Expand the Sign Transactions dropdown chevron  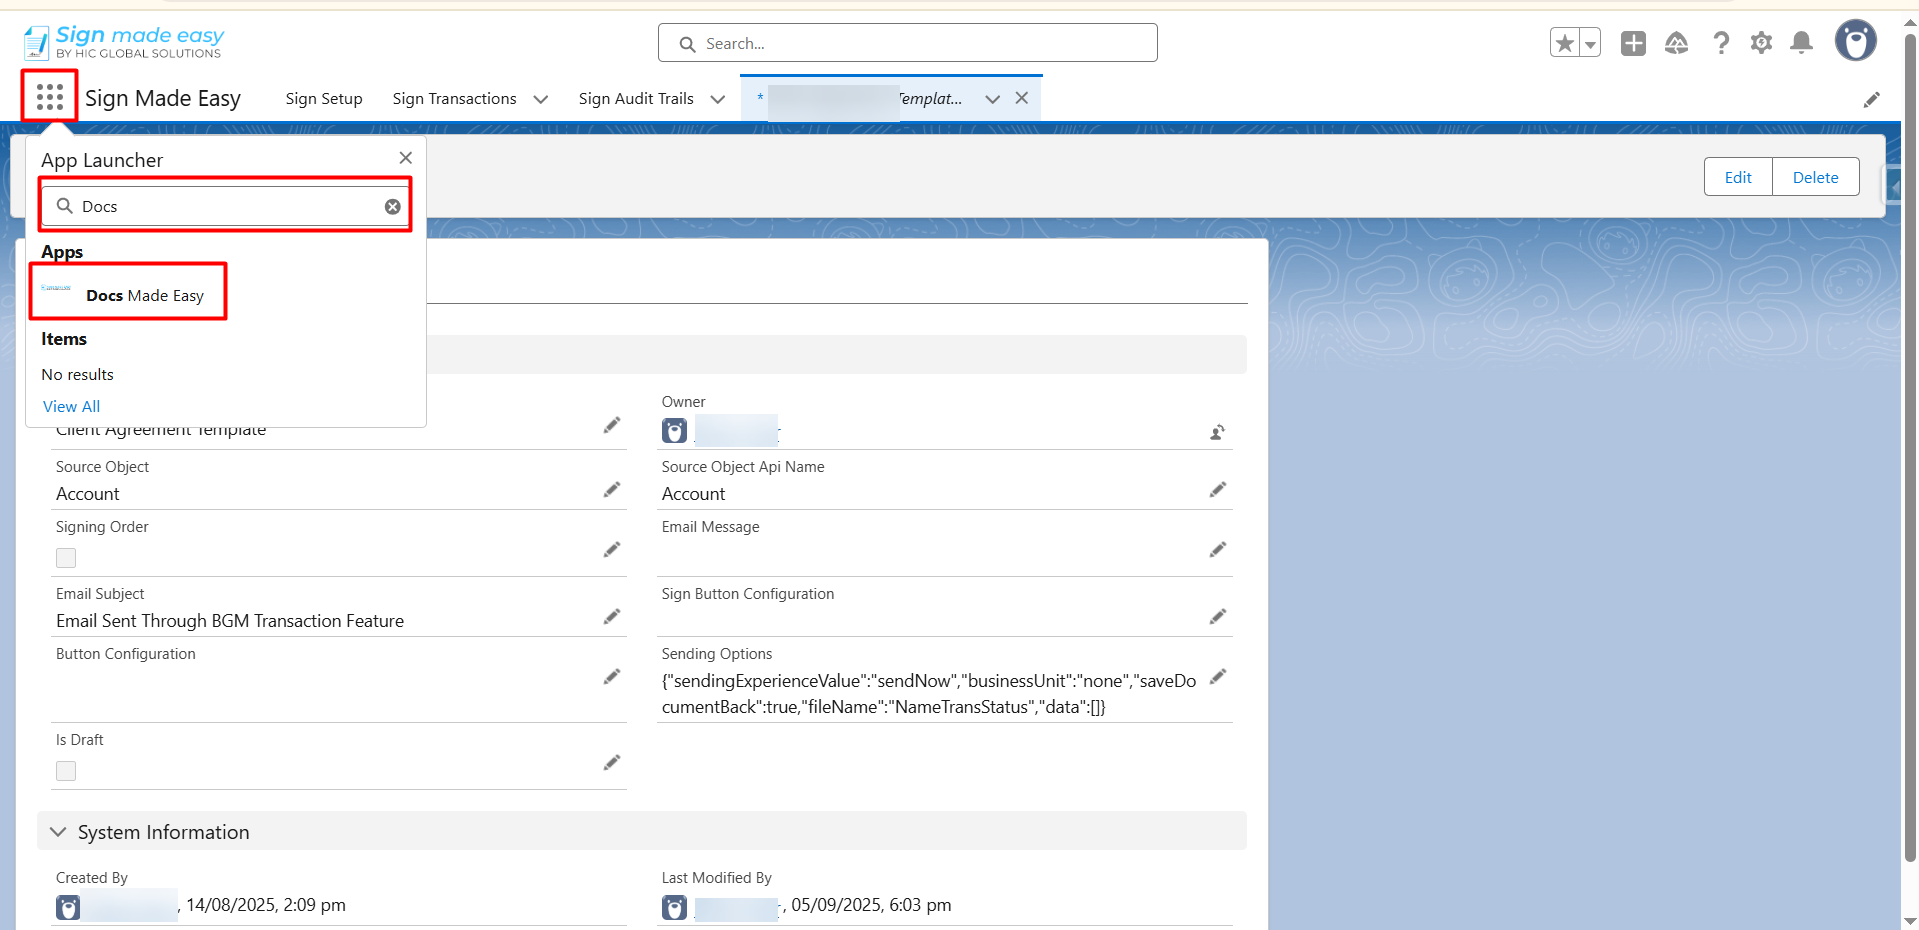(541, 99)
